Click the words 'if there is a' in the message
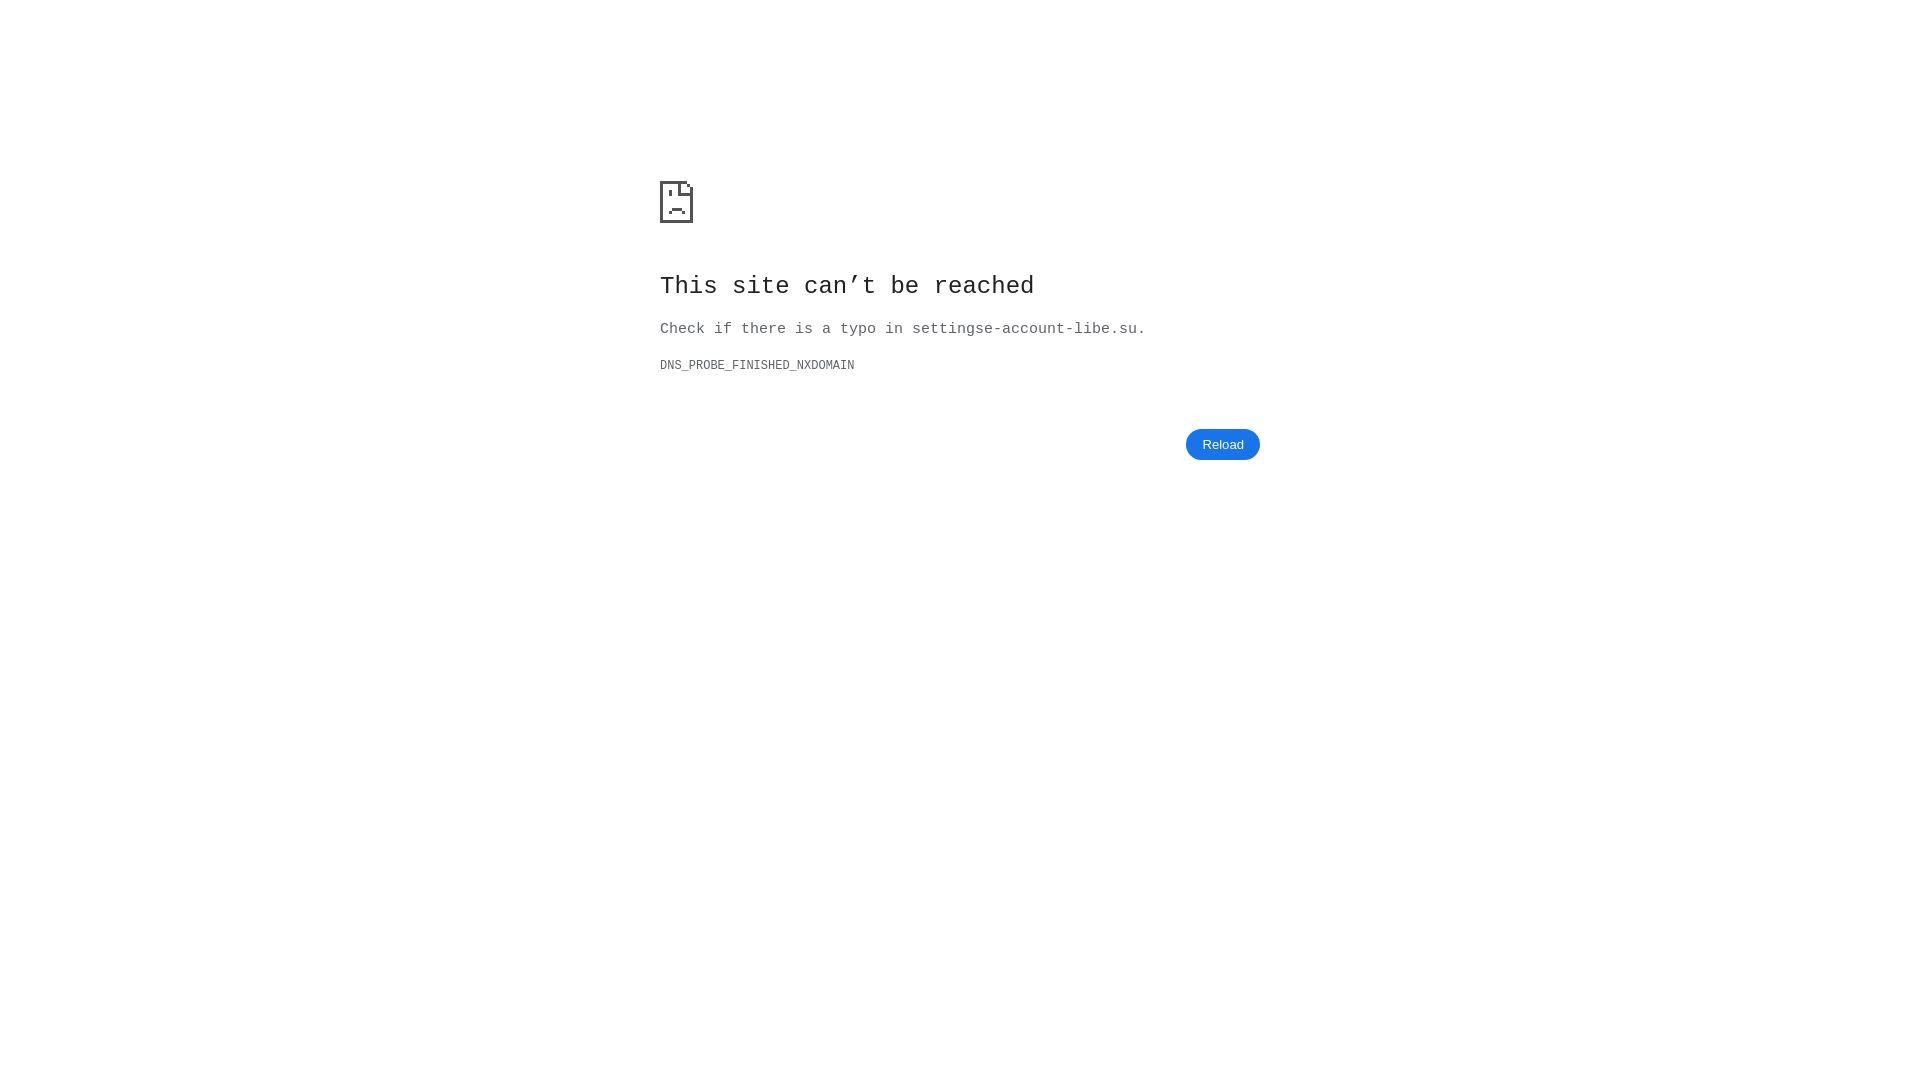This screenshot has width=1920, height=1080. (x=772, y=329)
